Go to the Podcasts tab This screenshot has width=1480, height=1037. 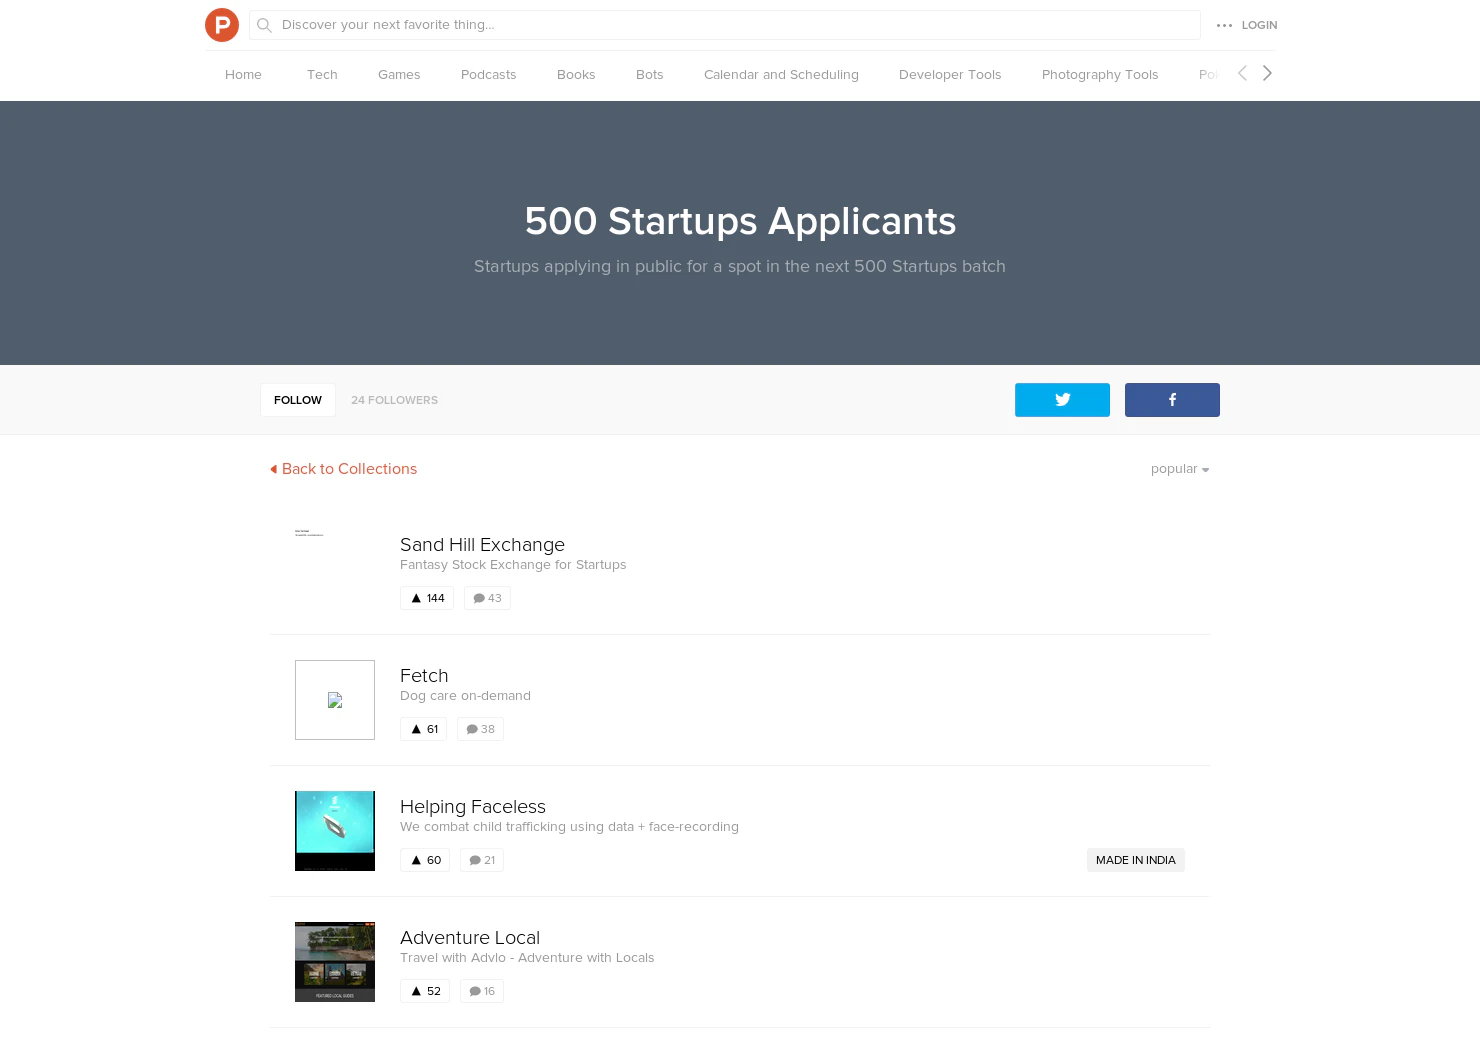[x=489, y=75]
